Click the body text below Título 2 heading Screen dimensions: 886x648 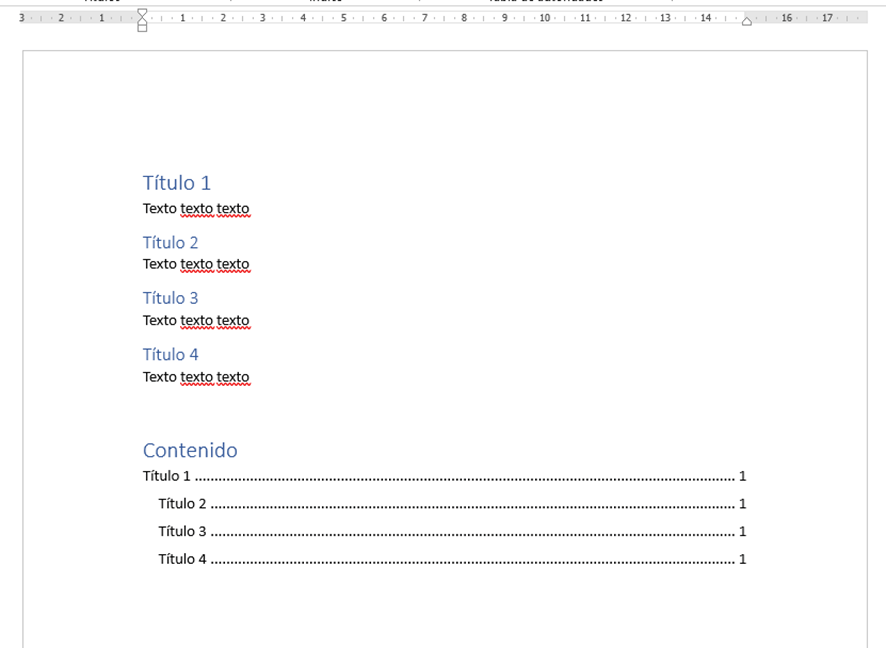(196, 264)
